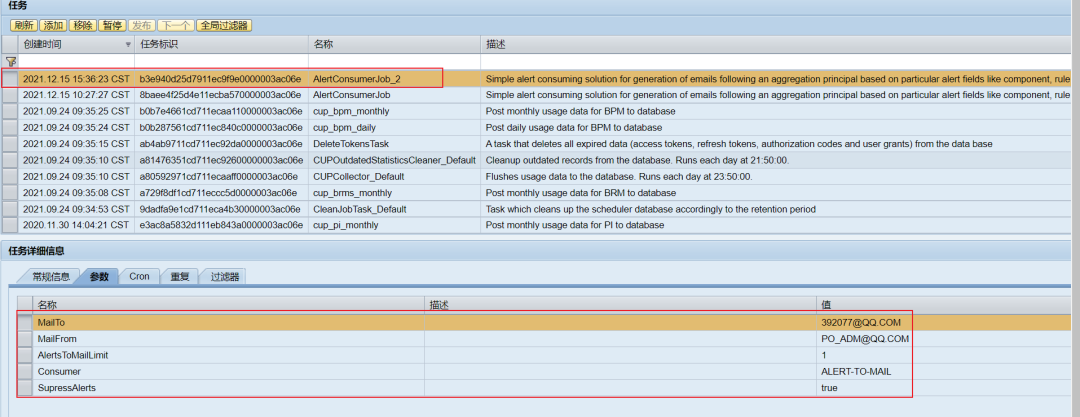Open the 全局过滤器 global filter
The image size is (1080, 417).
point(224,26)
